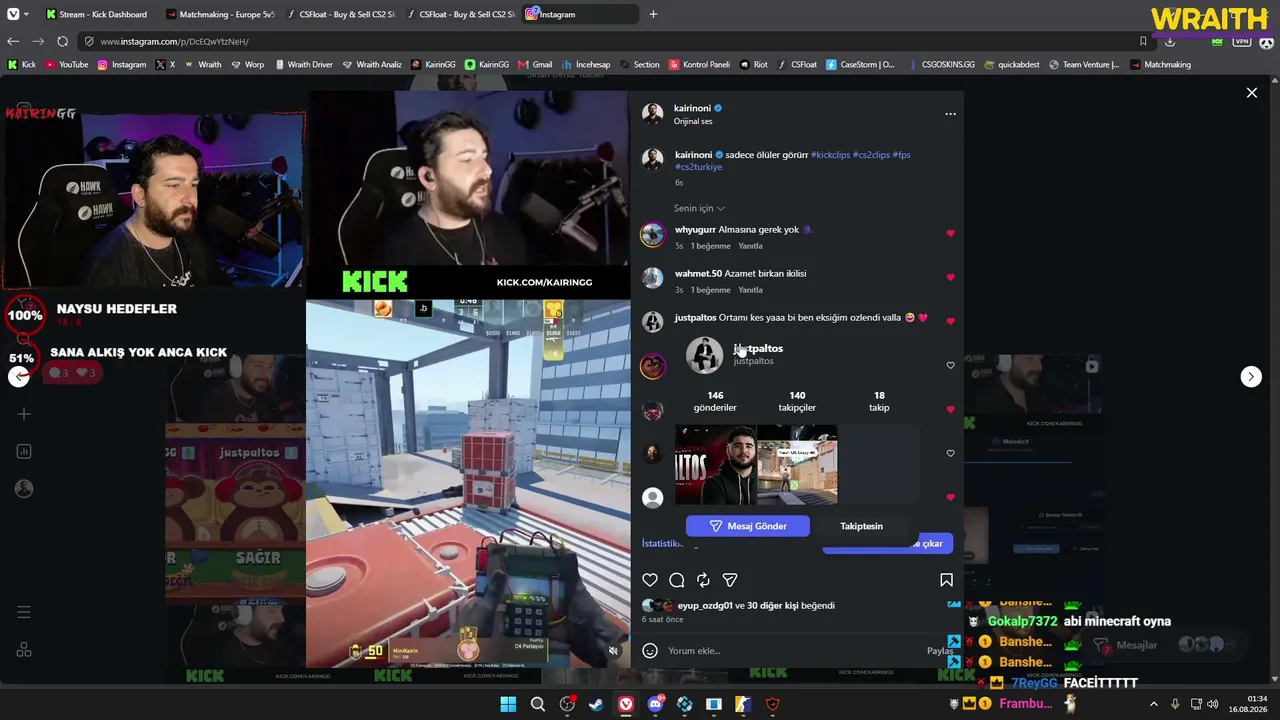This screenshot has width=1280, height=720.
Task: Go to the next post arrow
Action: 1251,376
